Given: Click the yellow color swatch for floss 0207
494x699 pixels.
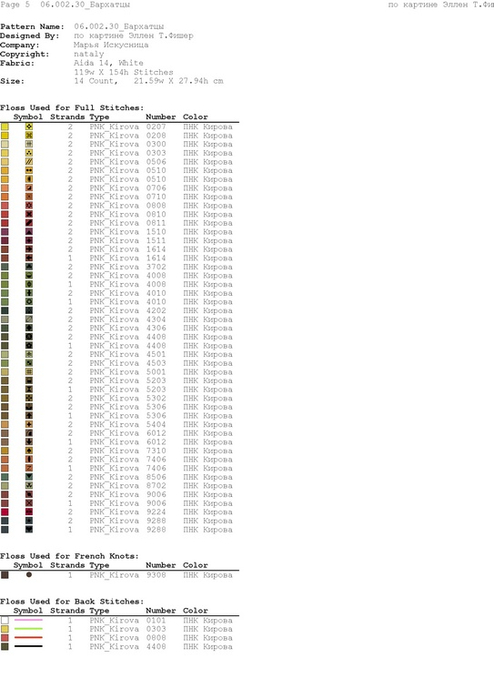Looking at the screenshot, I should 5,127.
